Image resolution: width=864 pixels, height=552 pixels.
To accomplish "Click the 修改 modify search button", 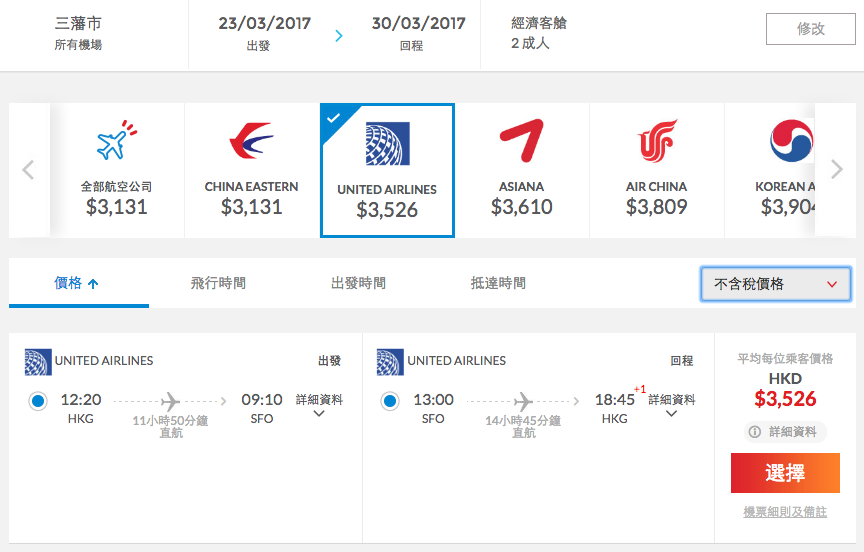I will [811, 29].
